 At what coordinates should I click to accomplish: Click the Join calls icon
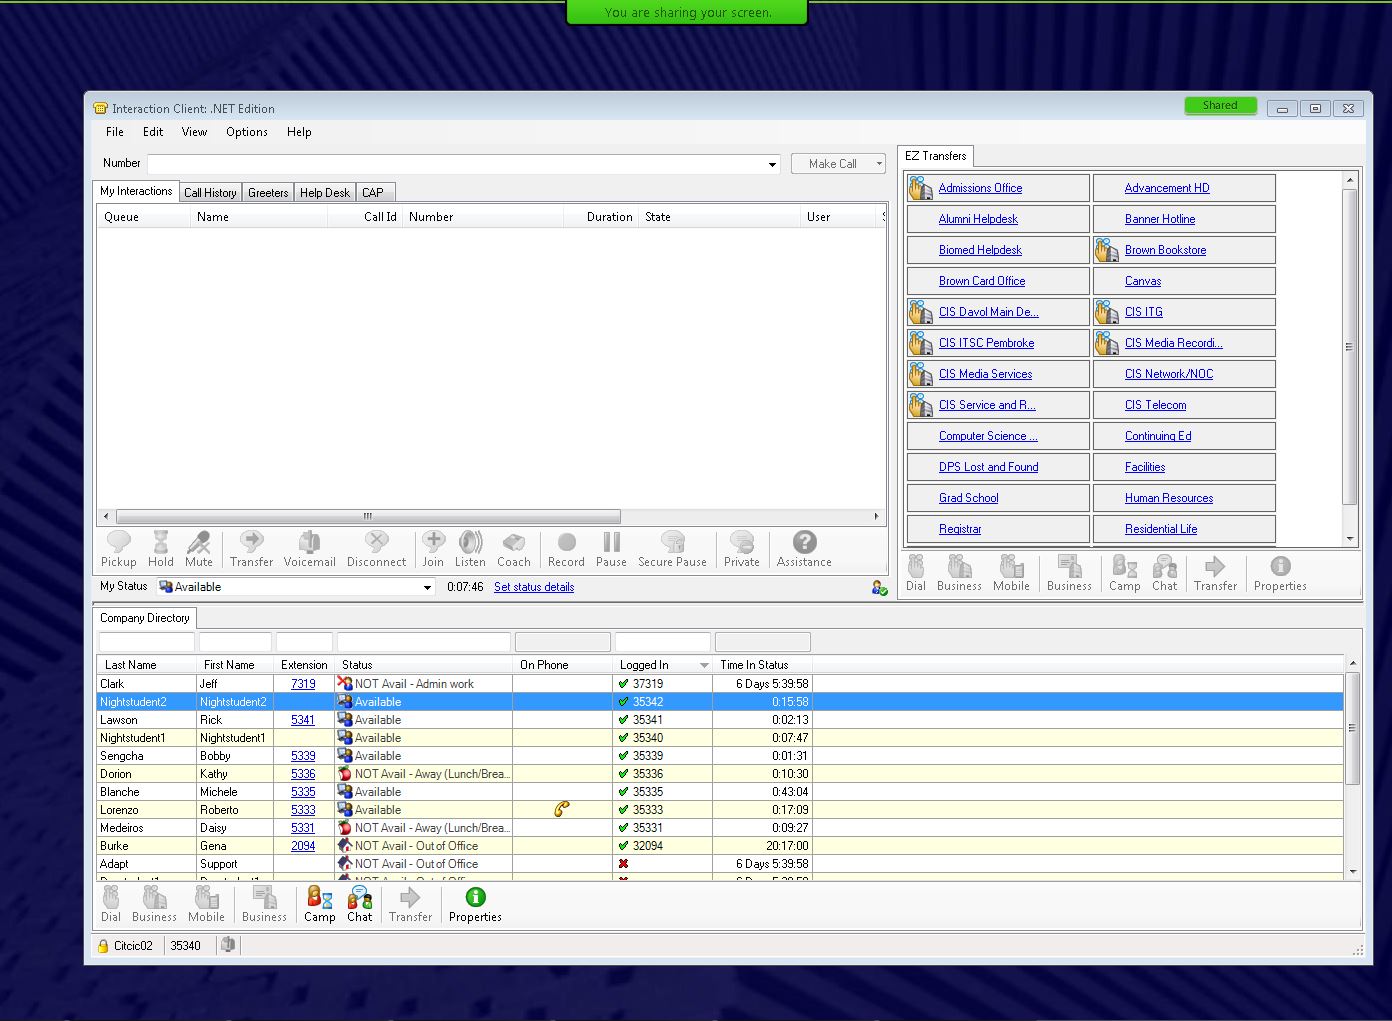[433, 542]
